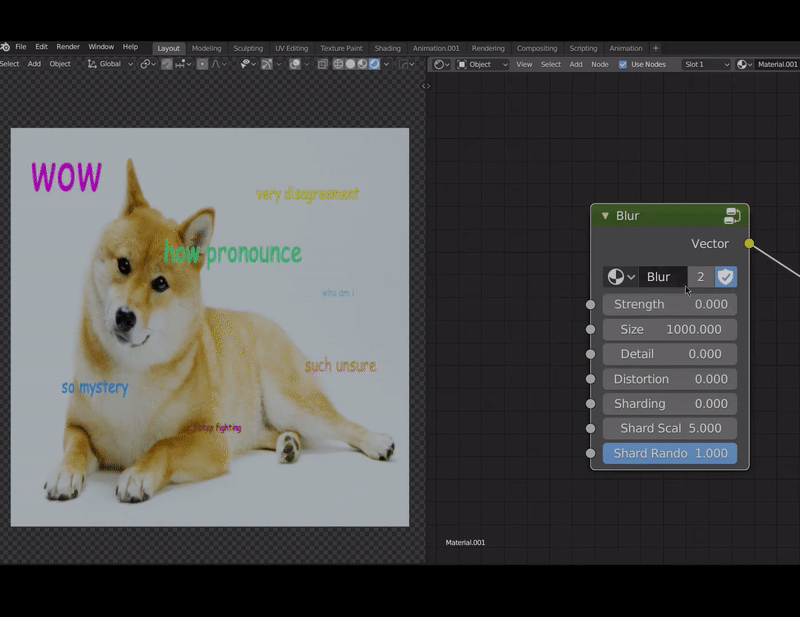
Task: Click the node group user count 2
Action: coord(700,277)
